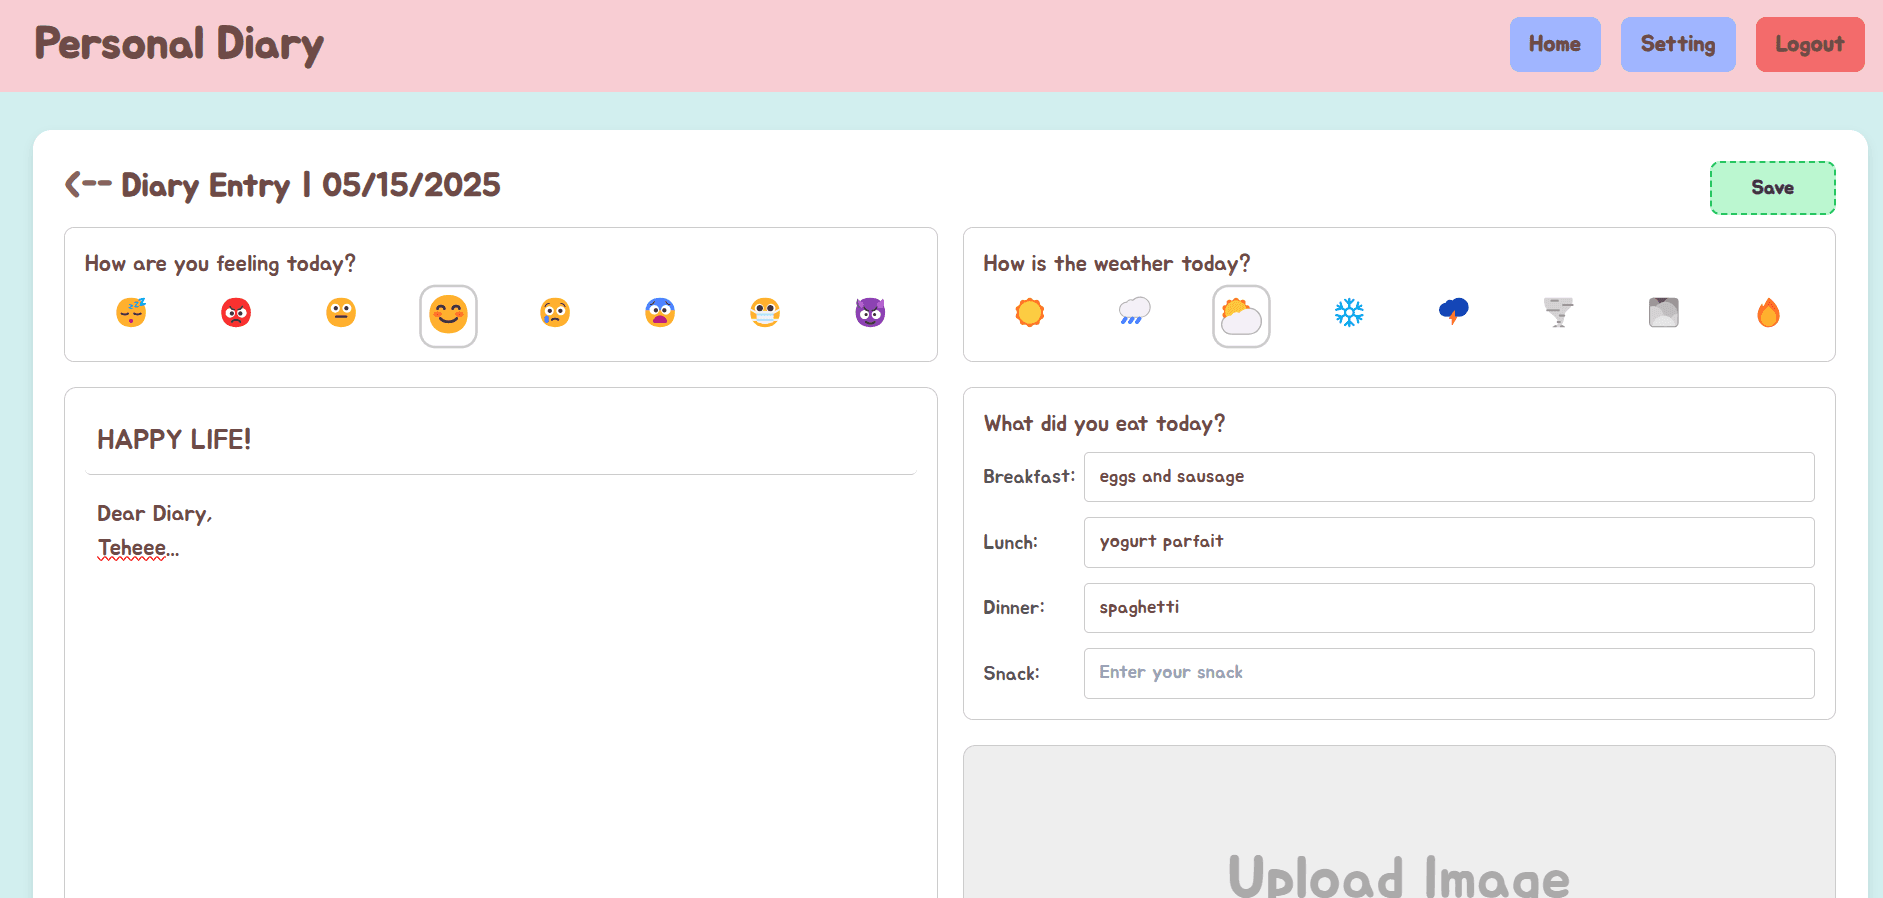This screenshot has width=1883, height=898.
Task: Select the tornado weather icon
Action: click(1559, 313)
